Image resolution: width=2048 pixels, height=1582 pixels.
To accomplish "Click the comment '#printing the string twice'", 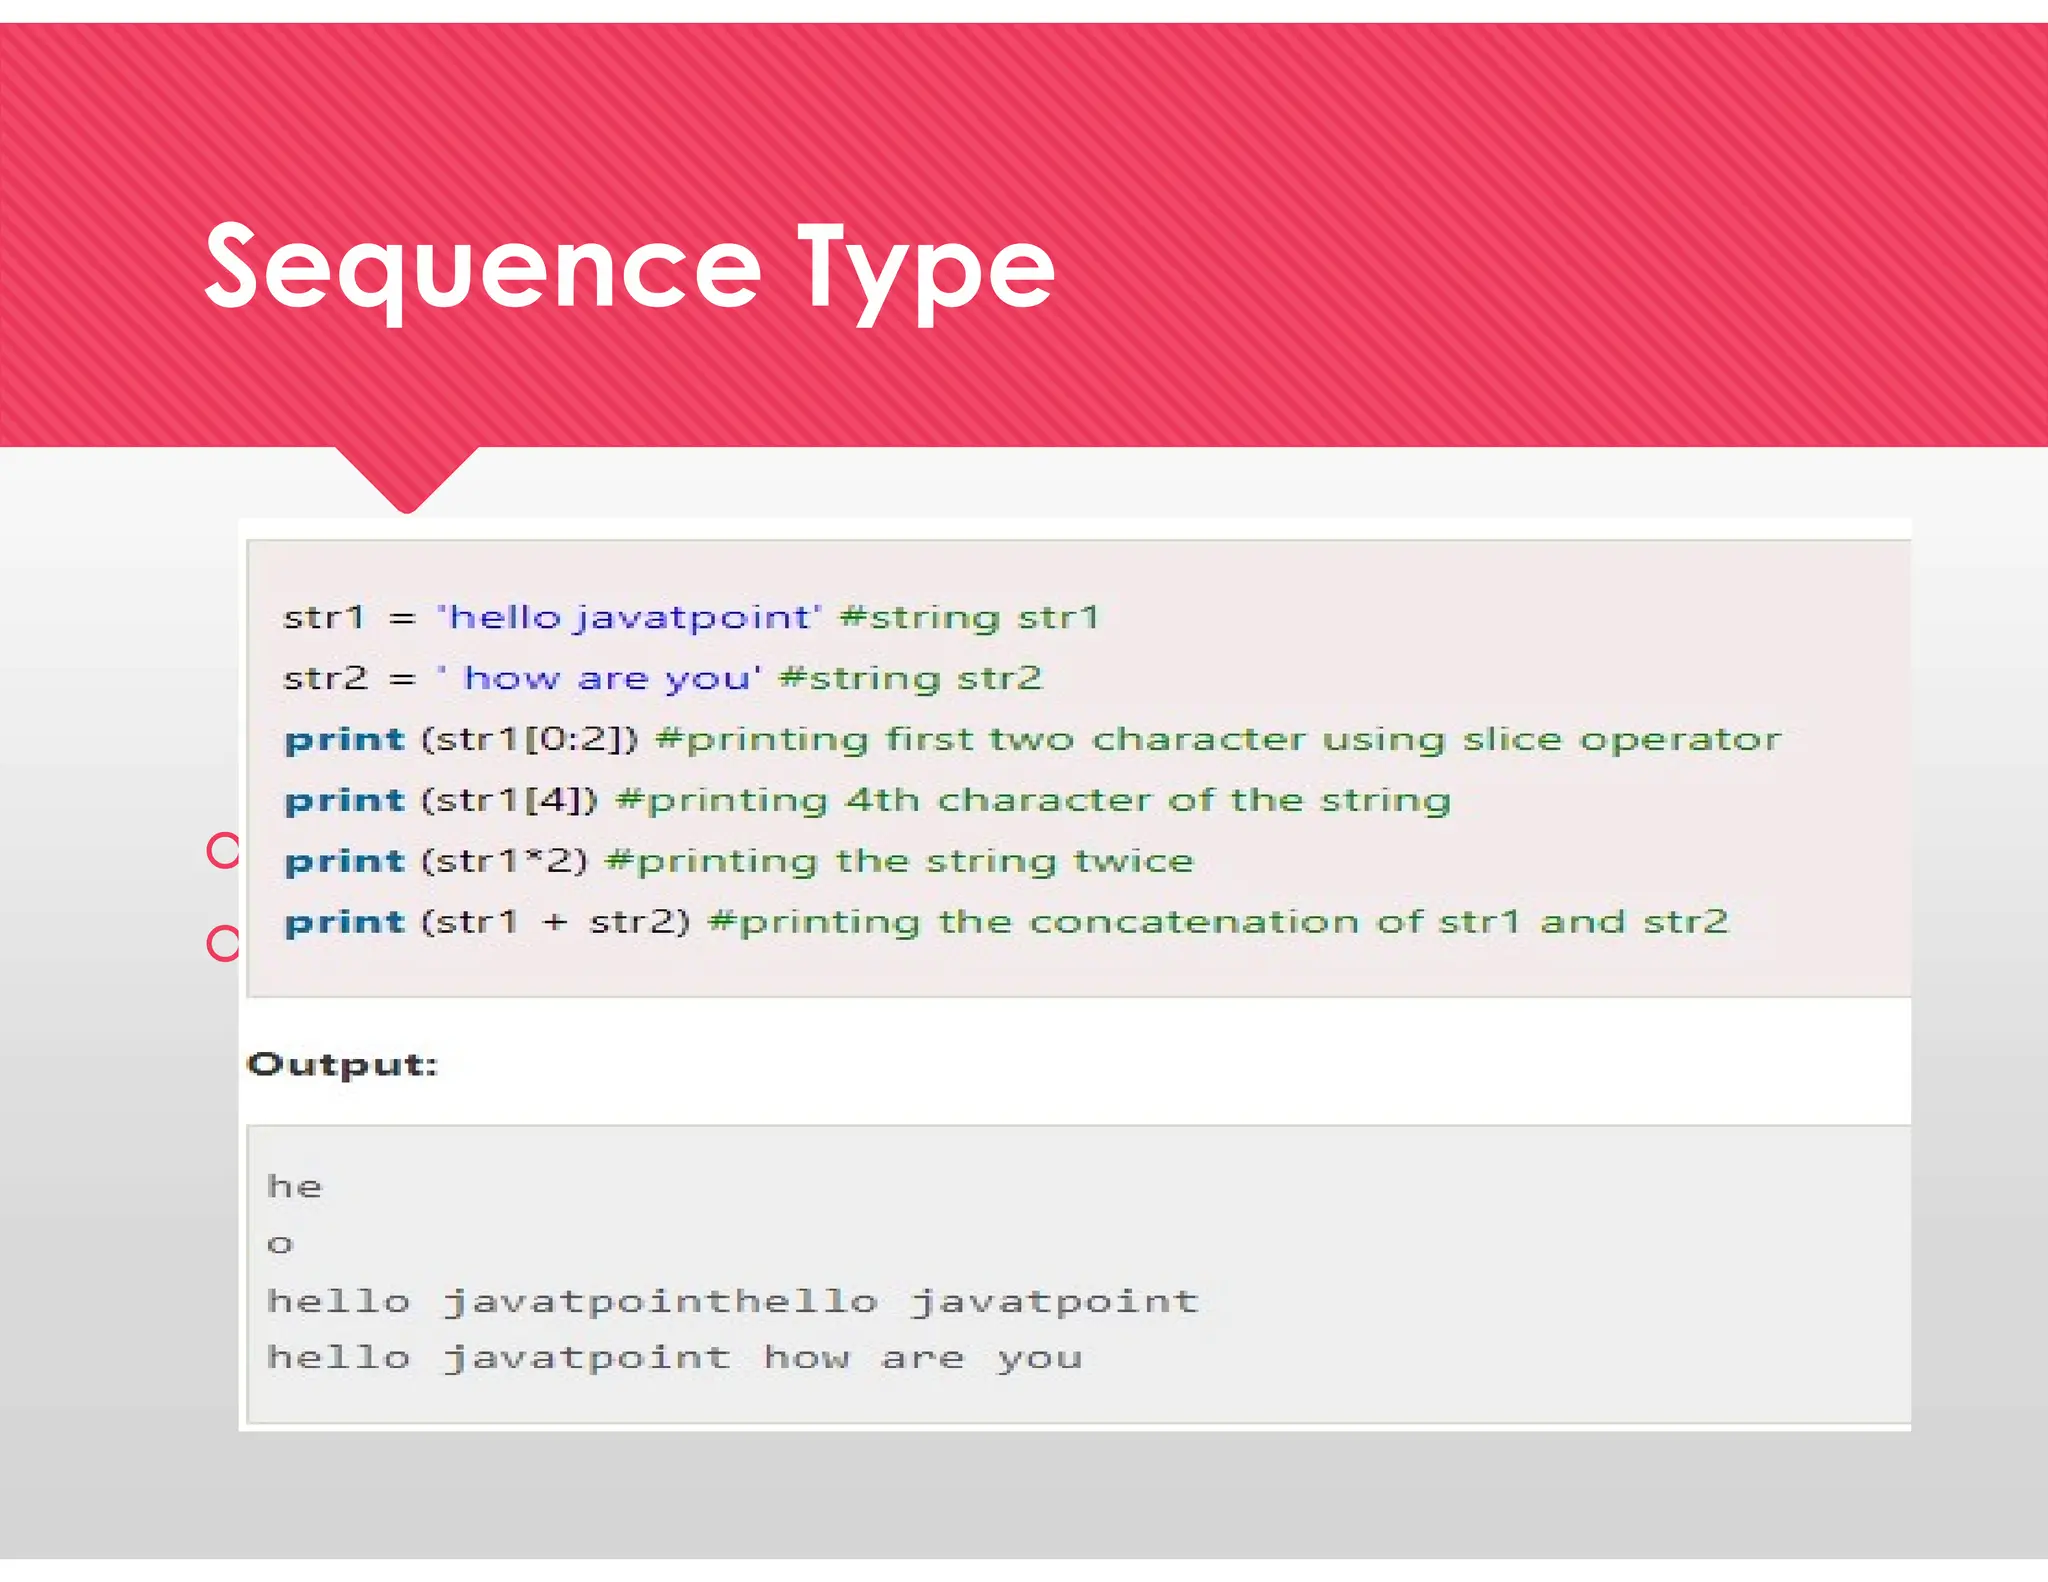I will [x=900, y=862].
